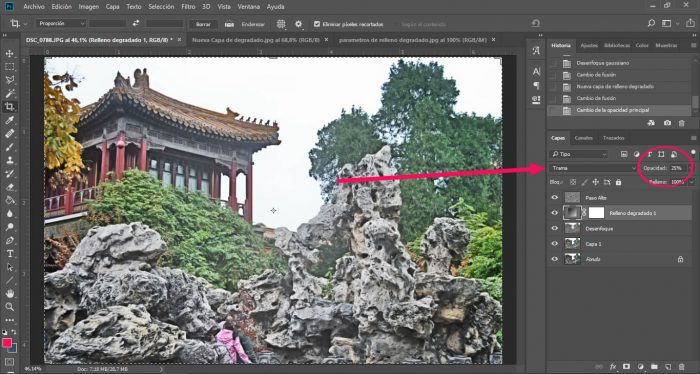Reset crop with the undo arrow icon
700x374 pixels.
coord(536,23)
